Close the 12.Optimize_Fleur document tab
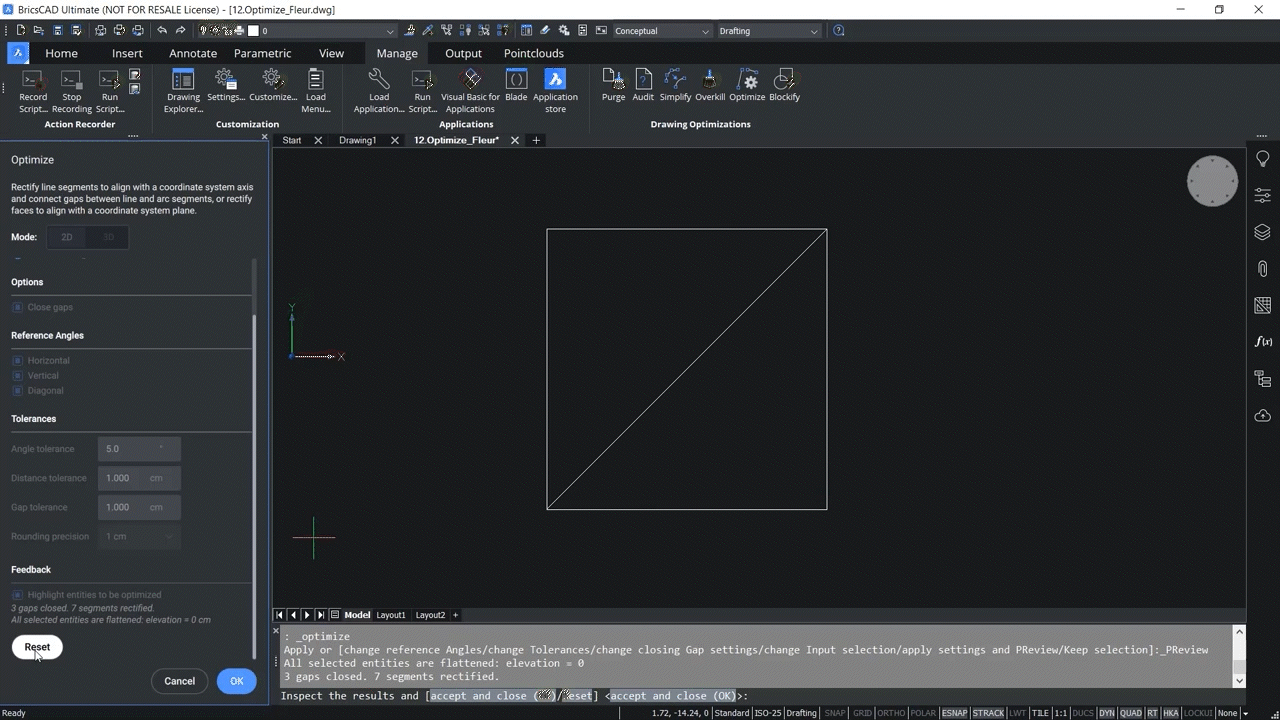Viewport: 1280px width, 720px height. click(x=515, y=140)
